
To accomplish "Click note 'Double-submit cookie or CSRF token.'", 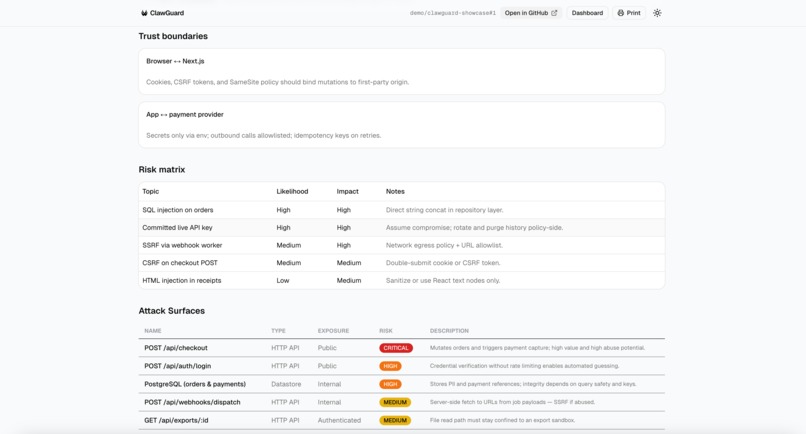I will (443, 263).
